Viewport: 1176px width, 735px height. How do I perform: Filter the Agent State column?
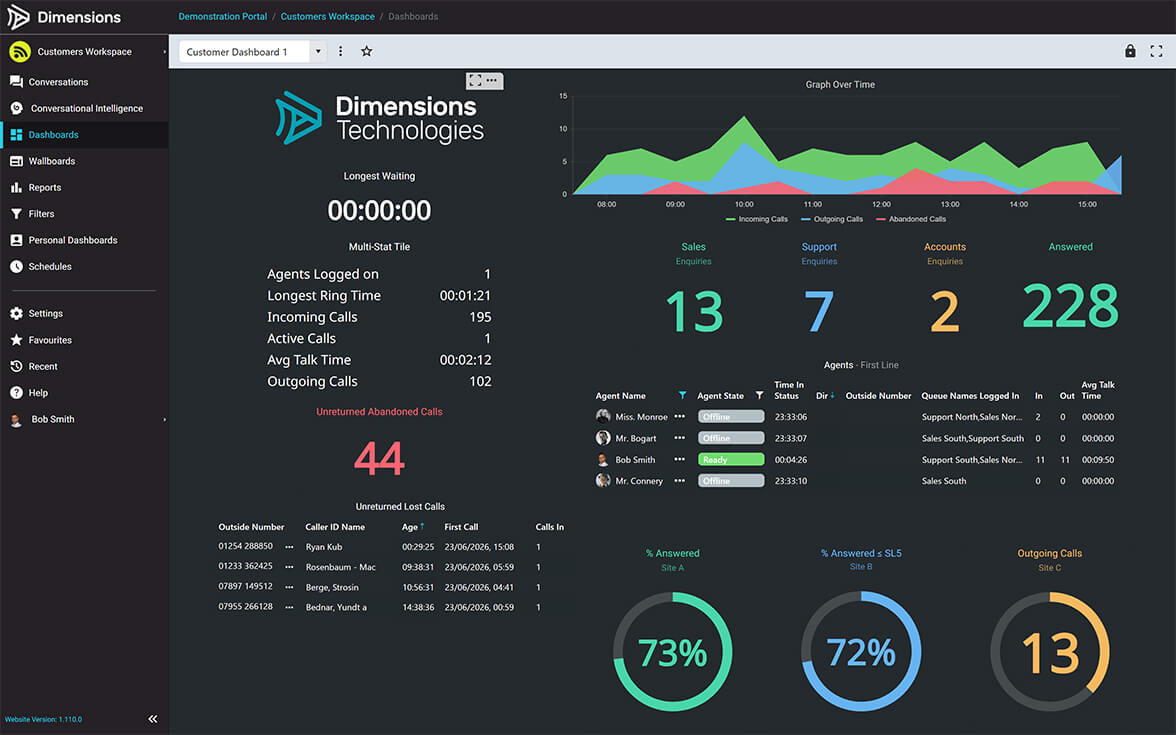759,395
